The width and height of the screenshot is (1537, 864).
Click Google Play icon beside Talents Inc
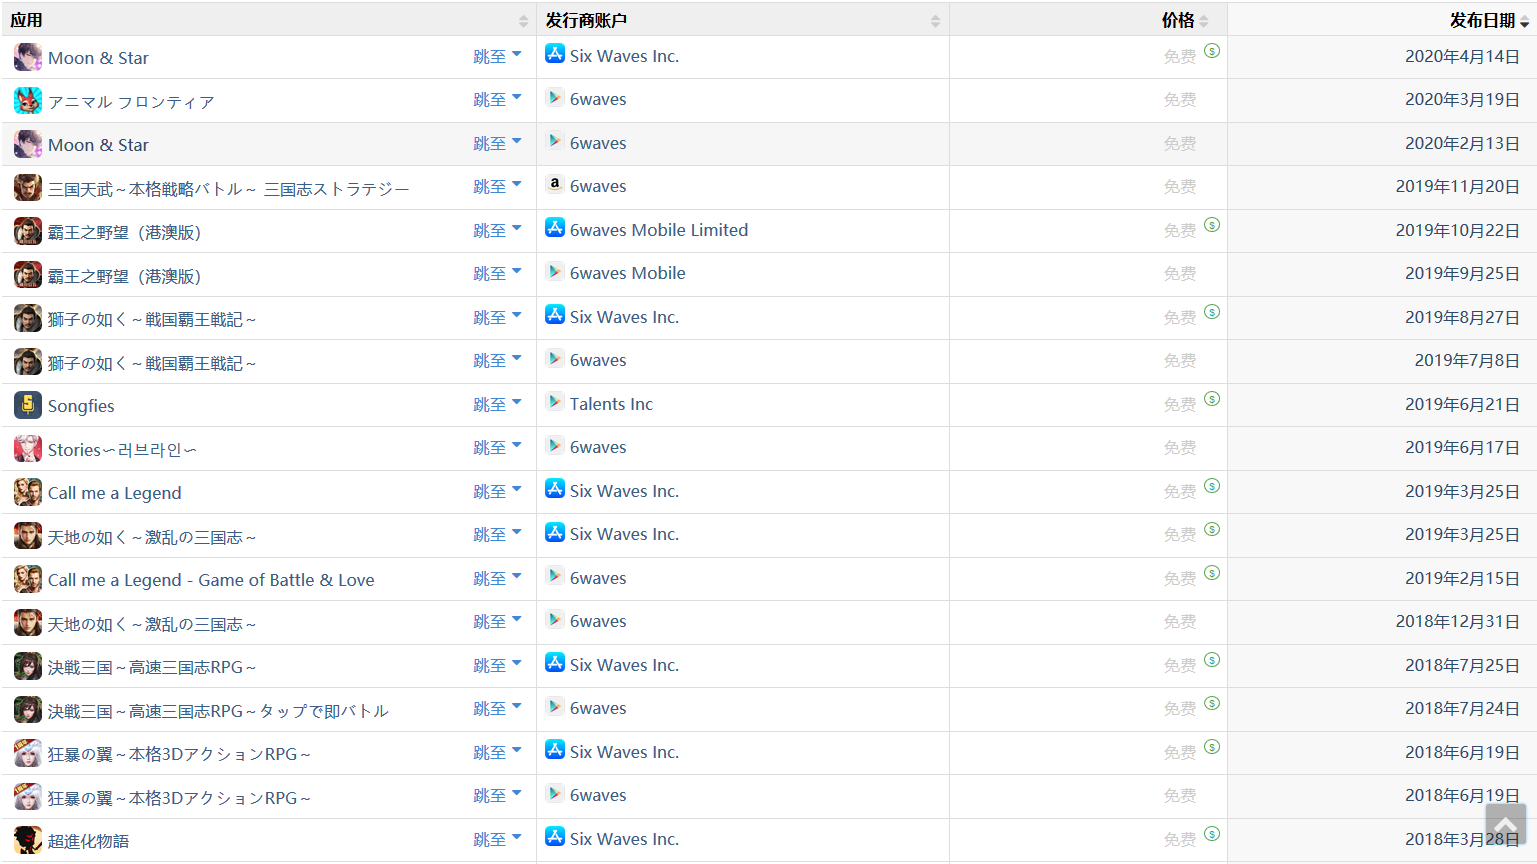[x=554, y=402]
